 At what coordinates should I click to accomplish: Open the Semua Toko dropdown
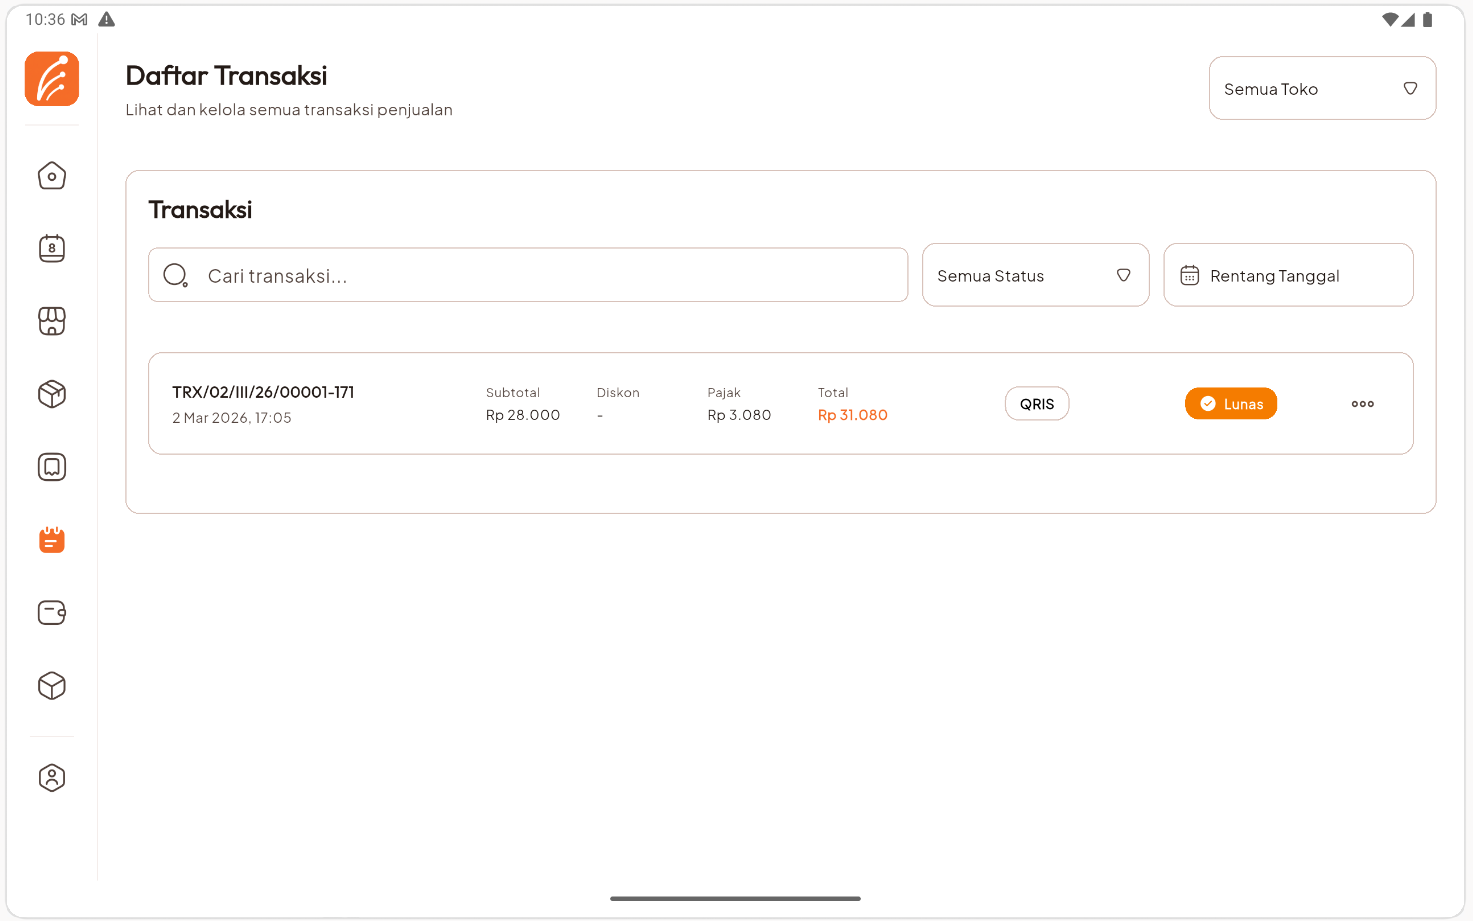(1322, 88)
